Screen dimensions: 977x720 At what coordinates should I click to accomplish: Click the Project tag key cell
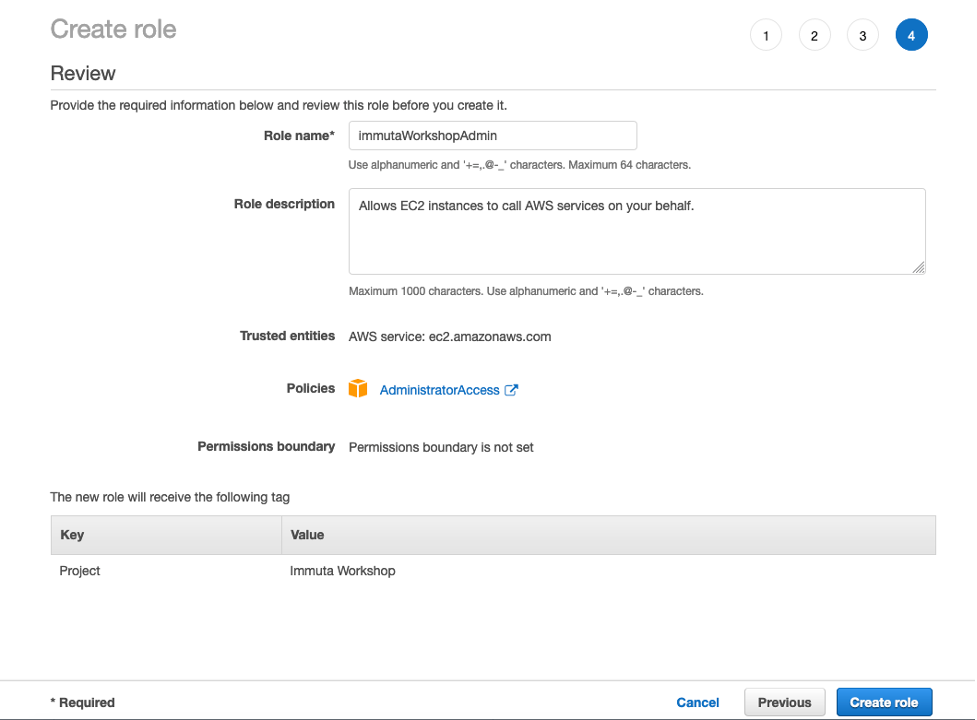(x=80, y=571)
